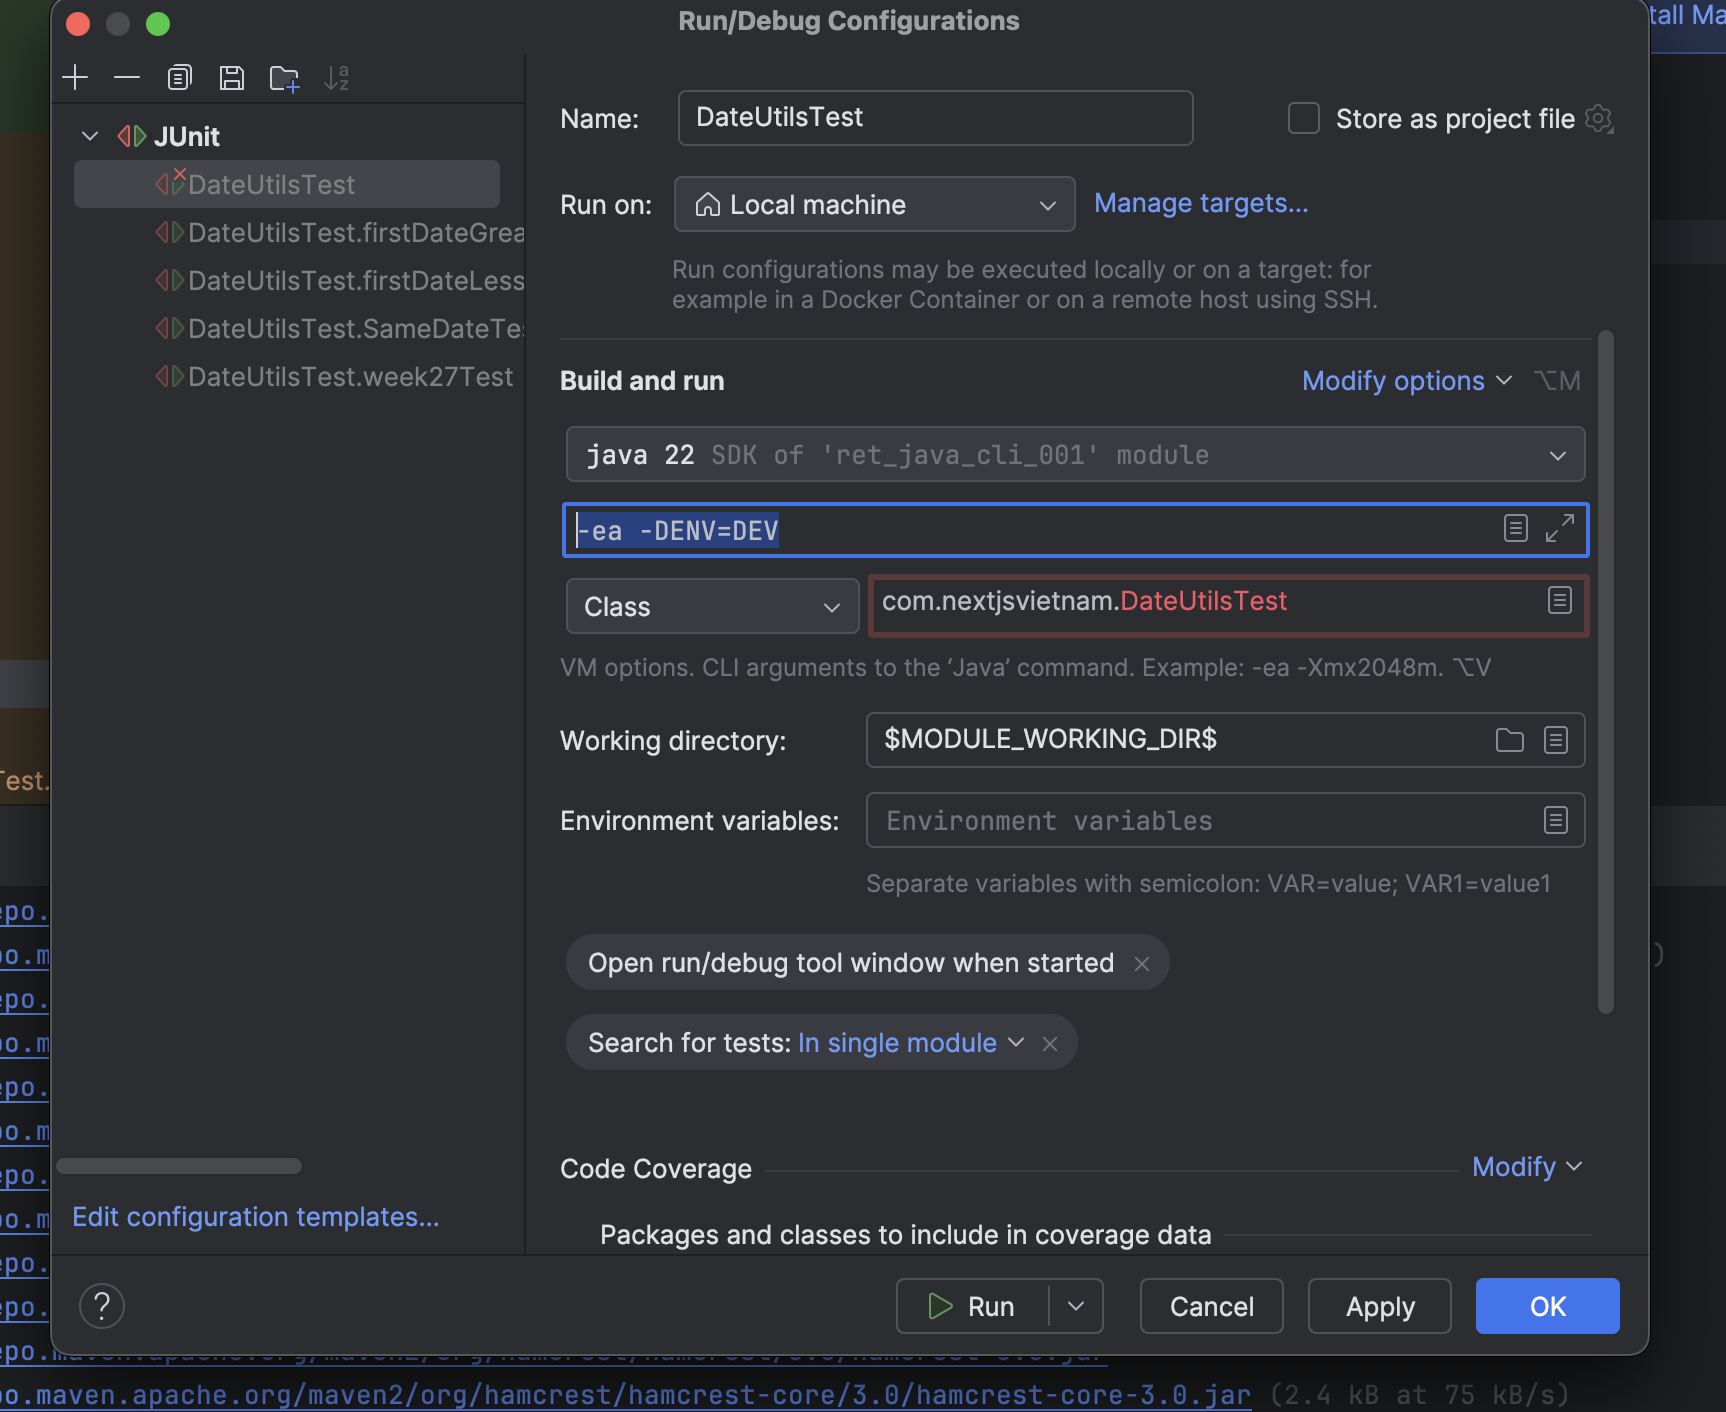Open the Modify options dropdown
This screenshot has width=1726, height=1412.
click(x=1406, y=381)
